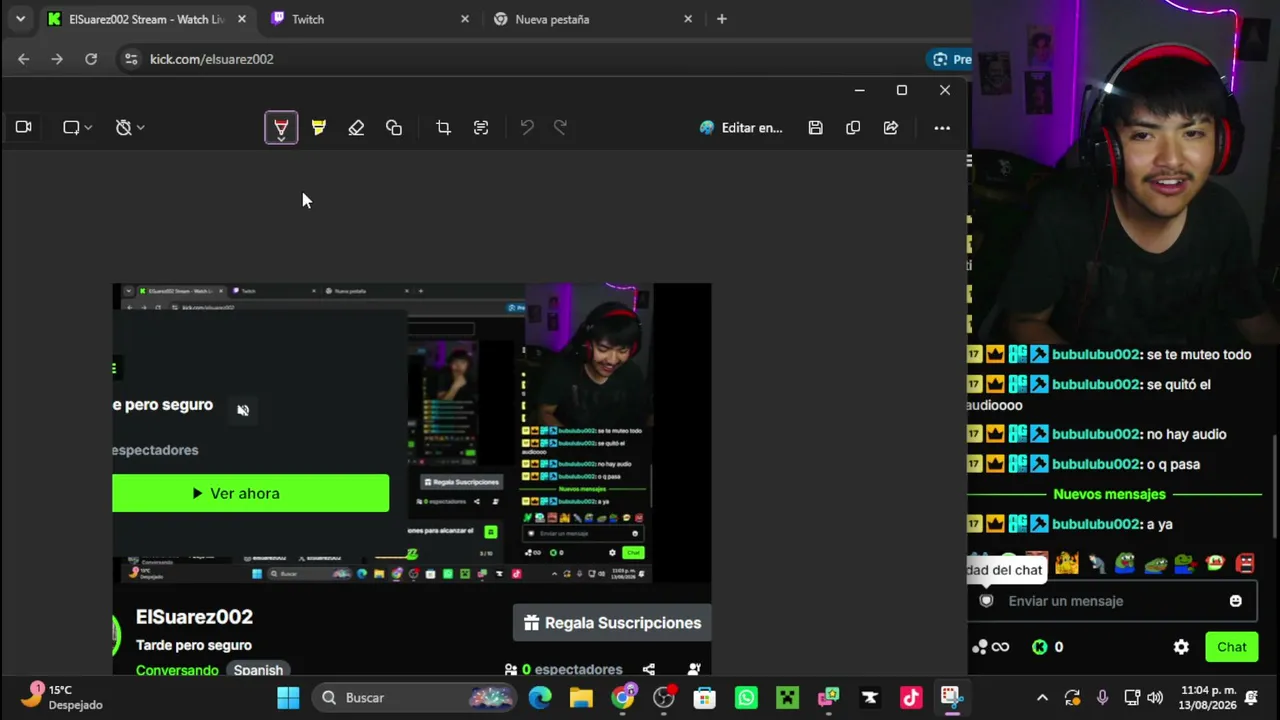
Task: Click username in 'no hay audio' message
Action: click(1095, 434)
